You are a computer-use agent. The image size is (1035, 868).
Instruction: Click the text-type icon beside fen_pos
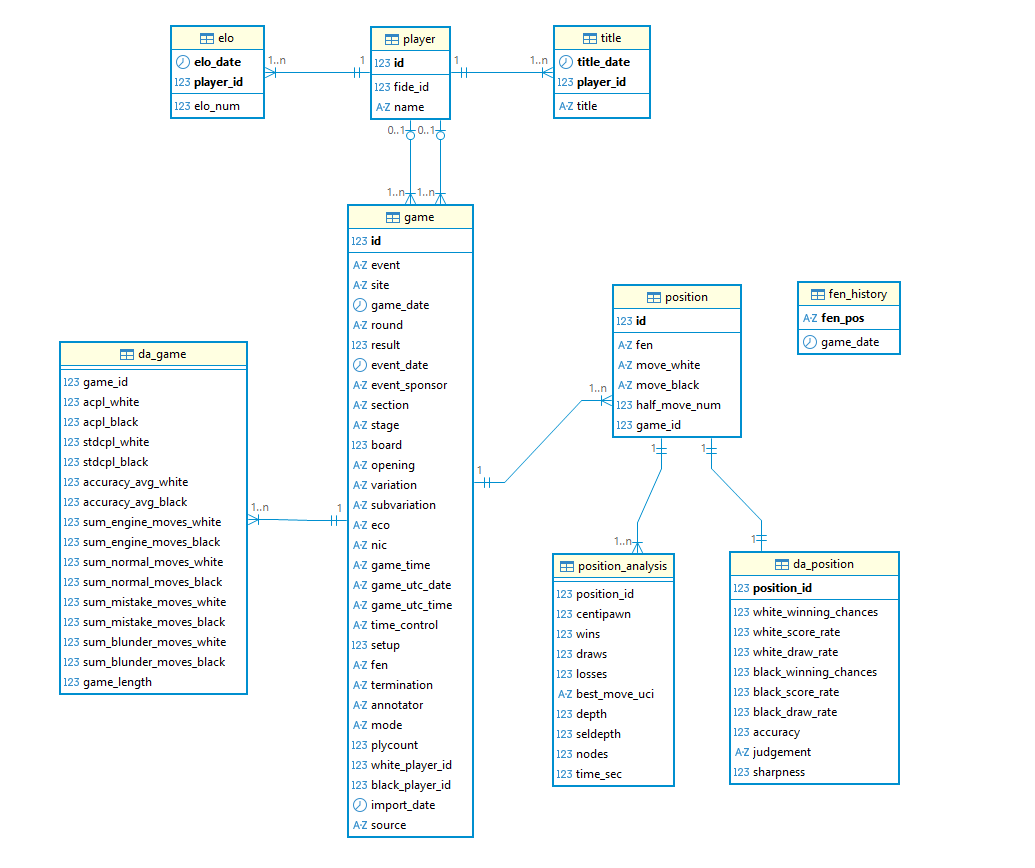[810, 319]
